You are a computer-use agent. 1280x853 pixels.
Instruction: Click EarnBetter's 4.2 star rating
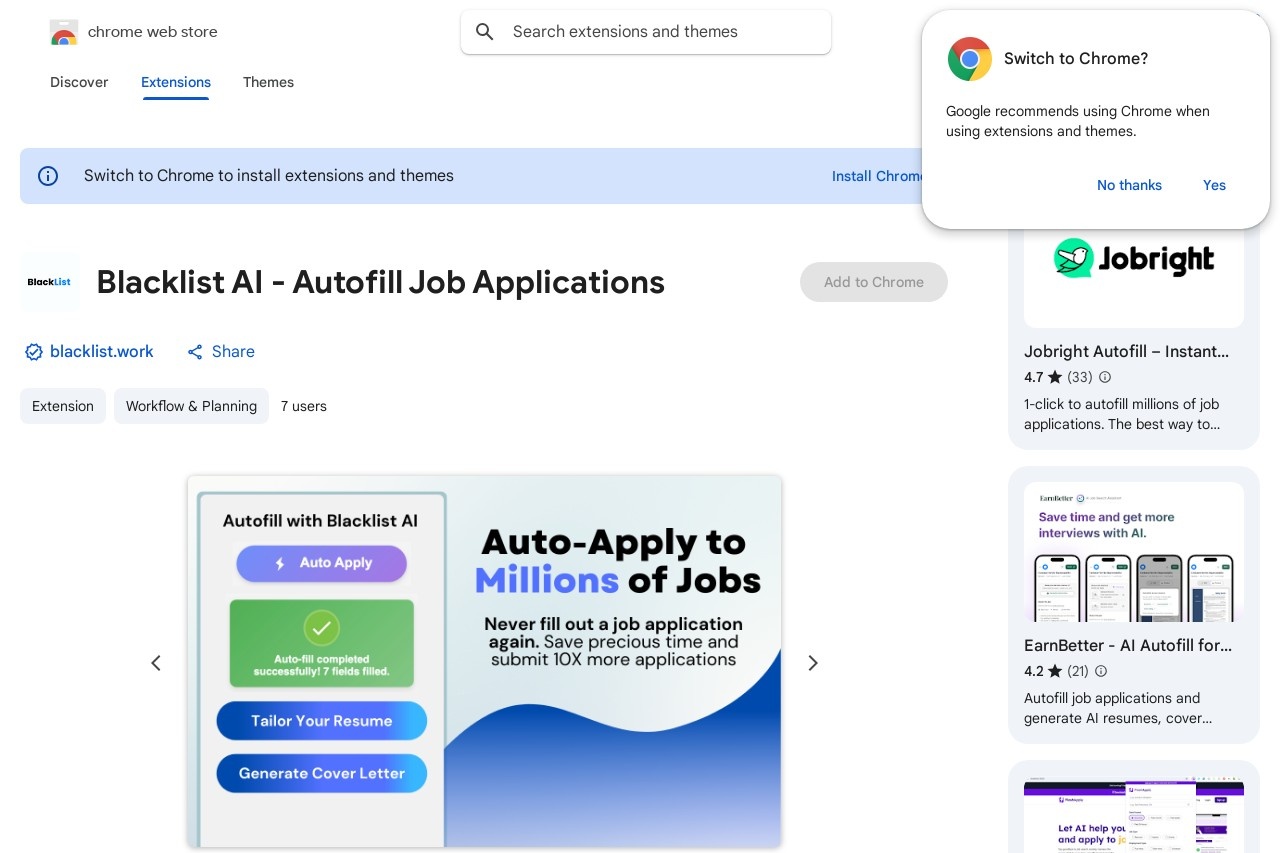pyautogui.click(x=1043, y=672)
